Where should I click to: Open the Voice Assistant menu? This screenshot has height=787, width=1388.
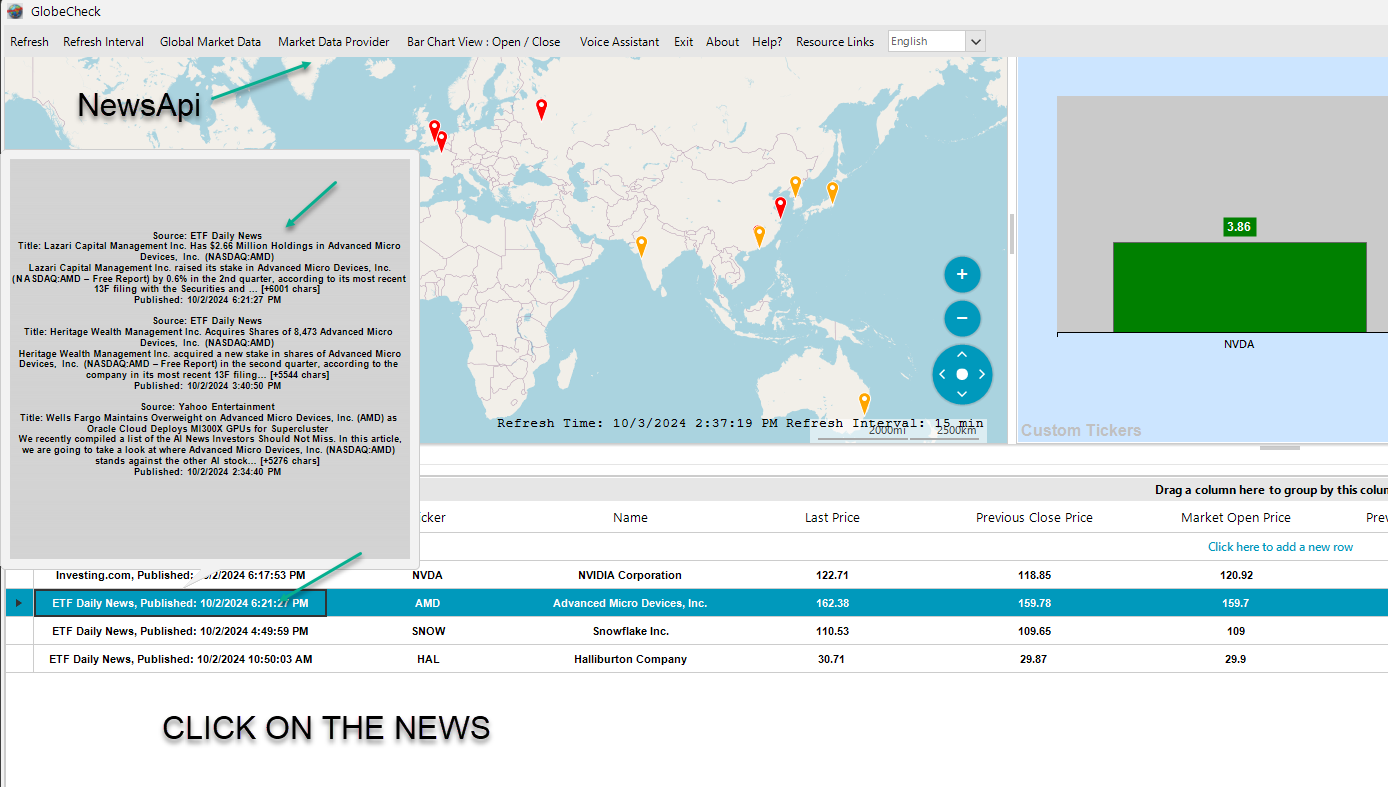pos(620,42)
